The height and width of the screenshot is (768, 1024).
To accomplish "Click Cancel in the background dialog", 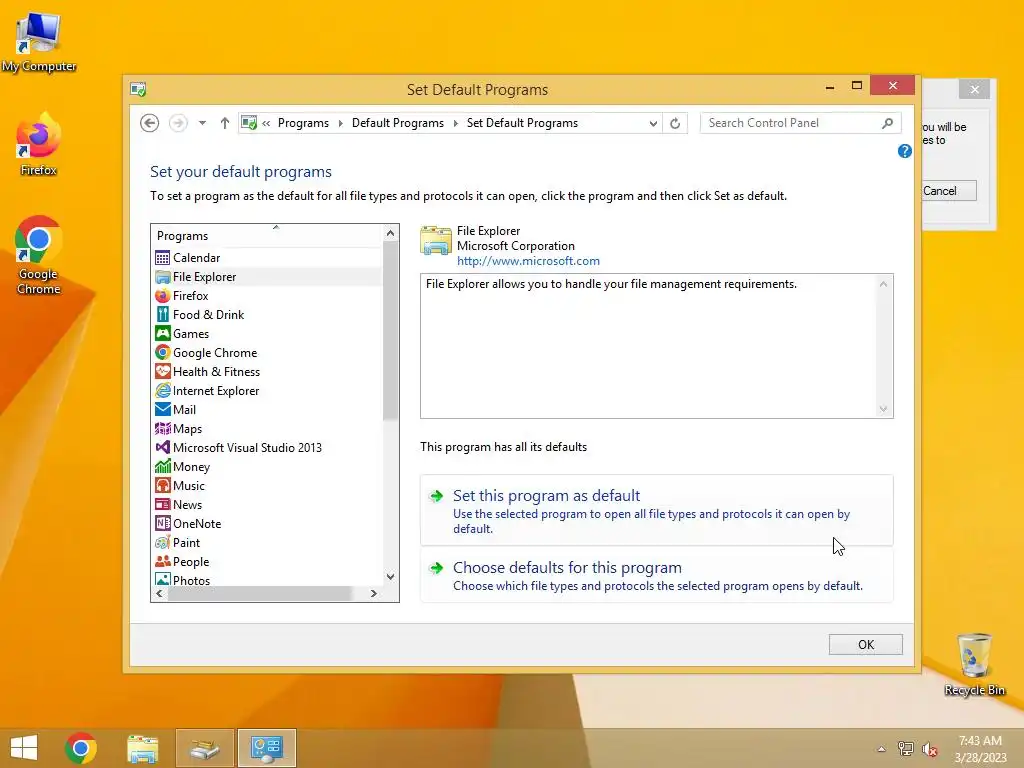I will pyautogui.click(x=949, y=191).
